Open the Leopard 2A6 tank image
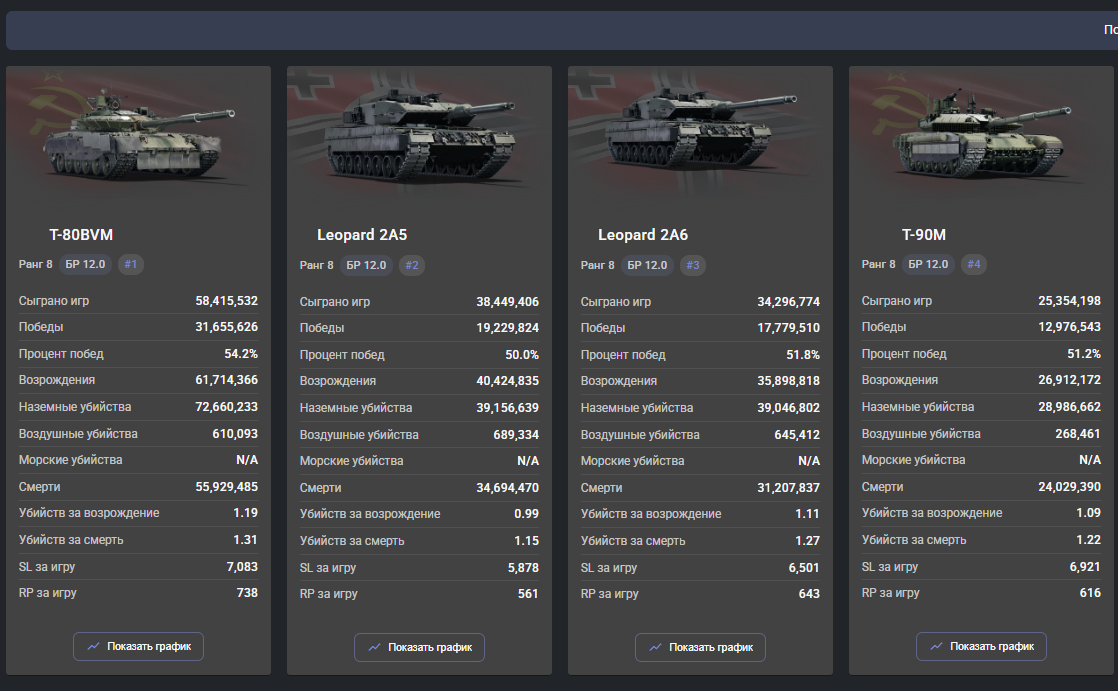1118x691 pixels. click(x=700, y=135)
